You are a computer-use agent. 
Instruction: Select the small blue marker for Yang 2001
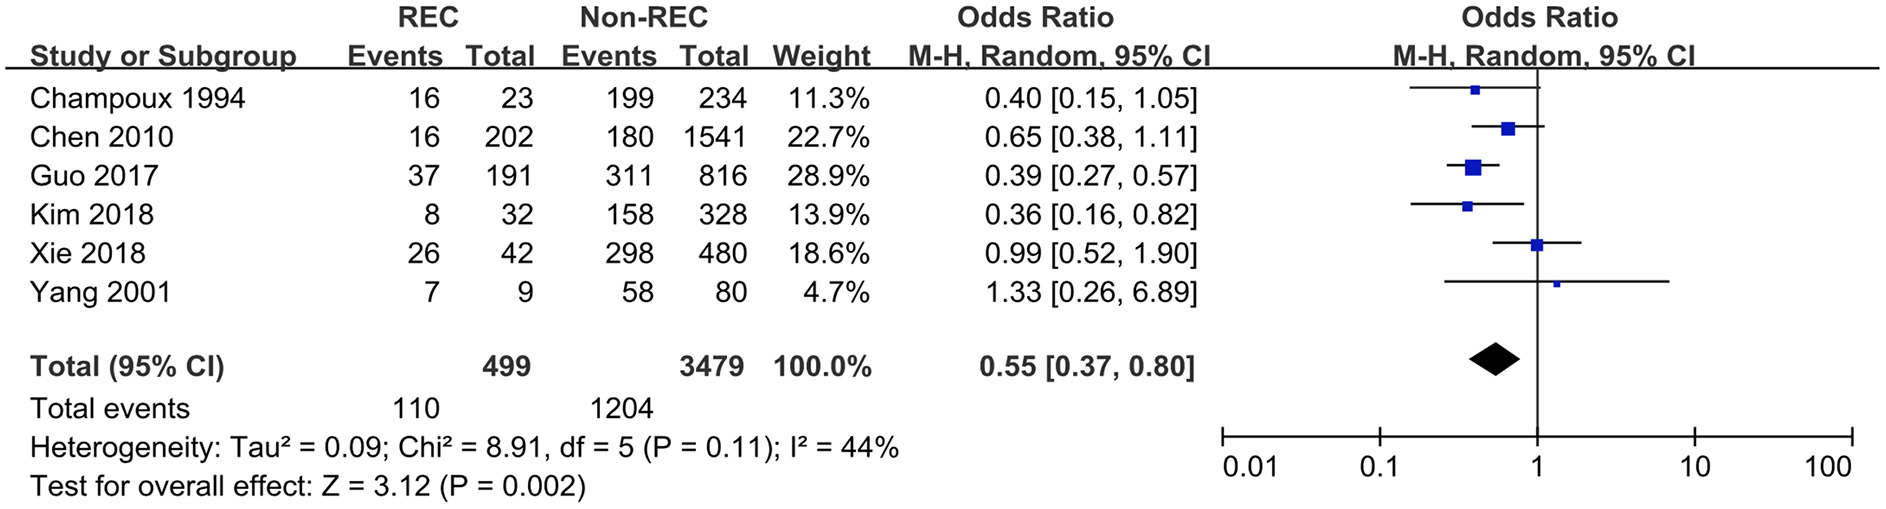click(x=1556, y=284)
